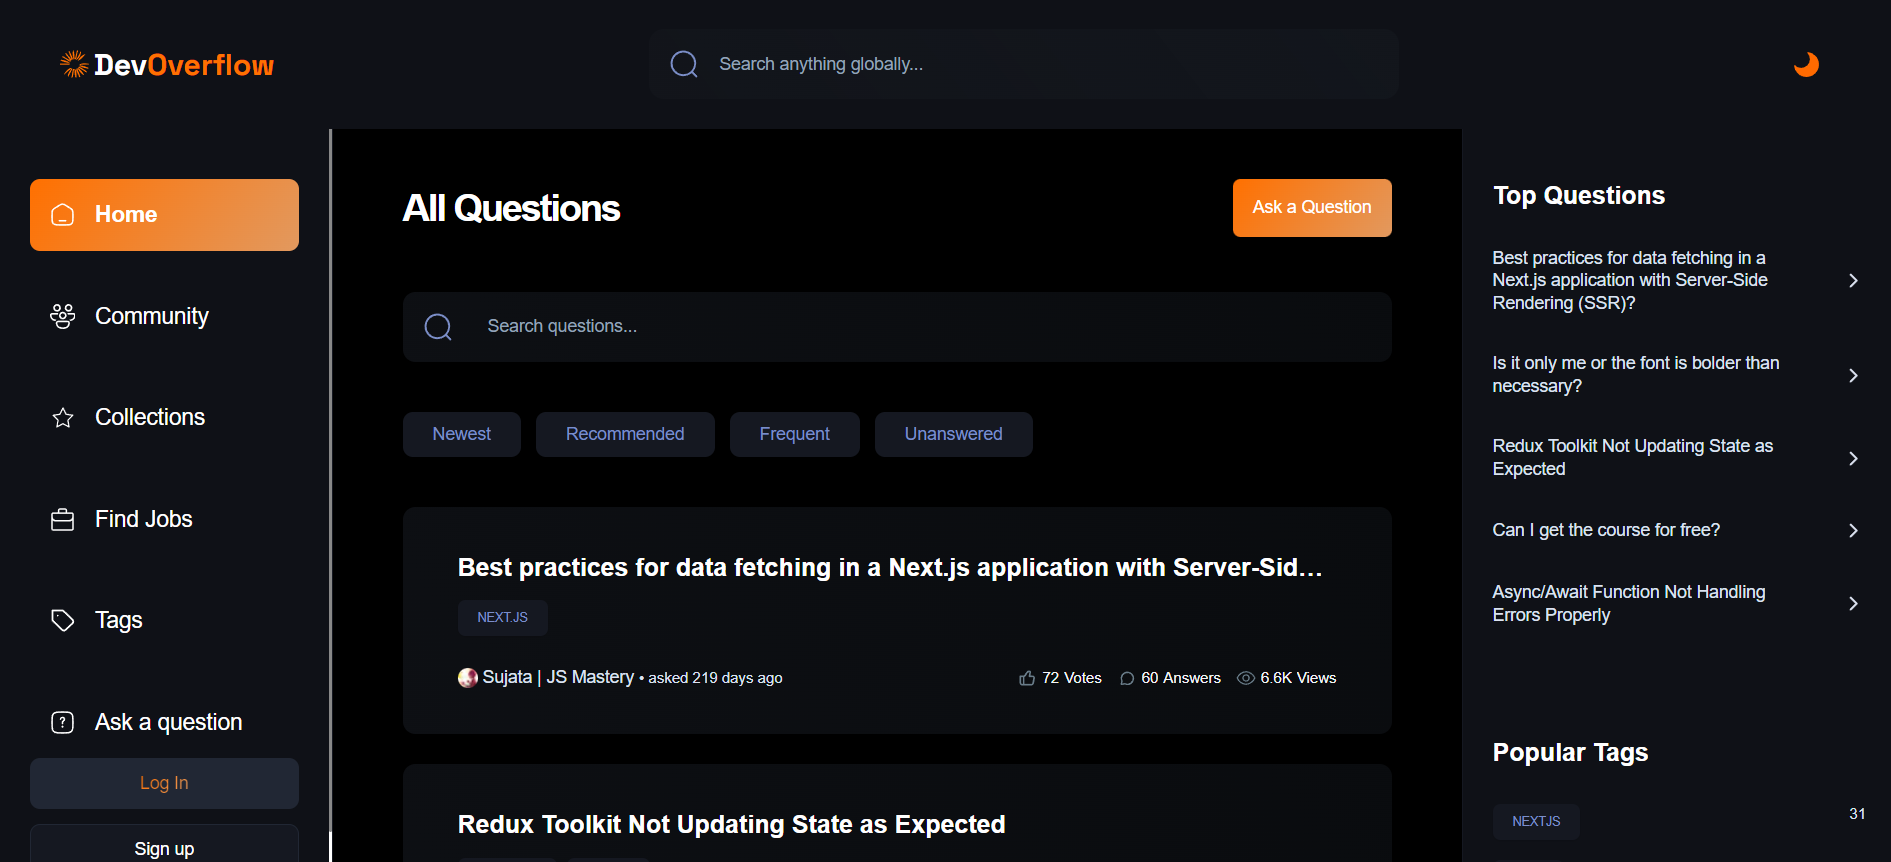Expand chevron beside Redux Toolkit top question

coord(1853,458)
